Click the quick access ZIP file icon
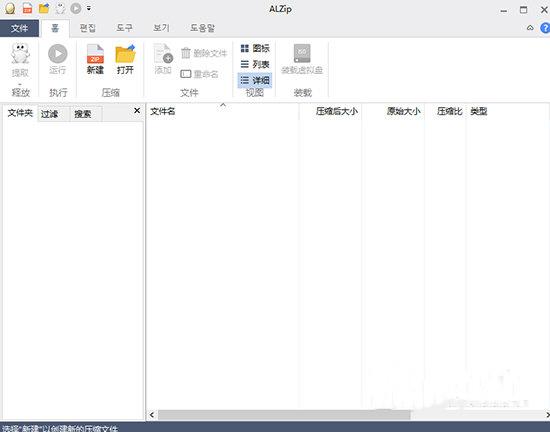The height and width of the screenshot is (432, 550). 27,8
